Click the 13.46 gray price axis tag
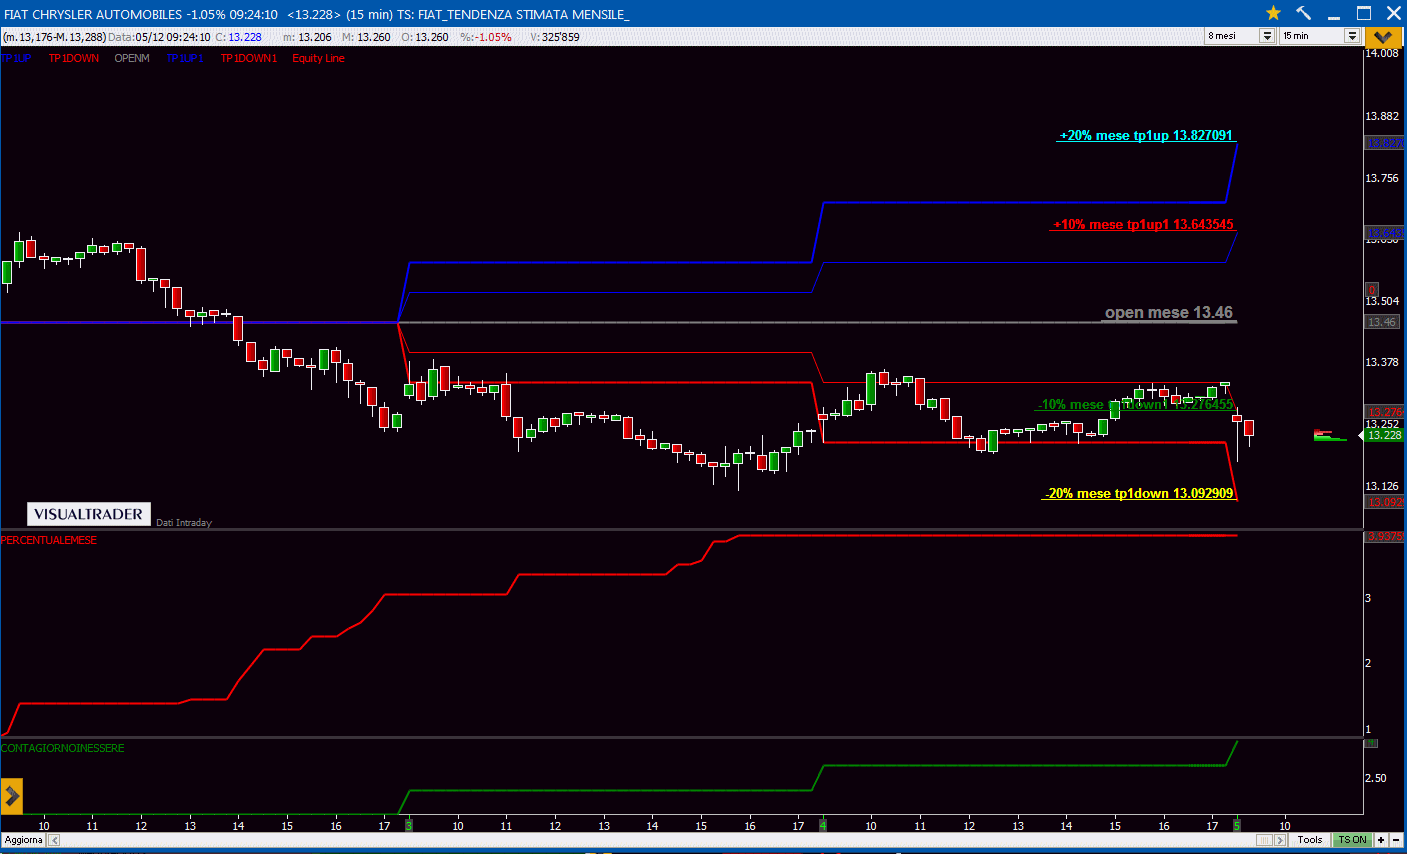 coord(1382,322)
